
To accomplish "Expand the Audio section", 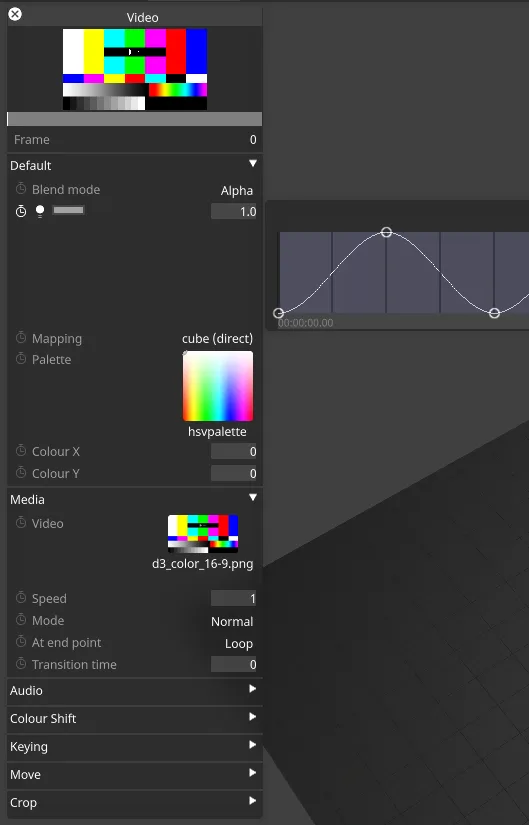I will point(253,689).
